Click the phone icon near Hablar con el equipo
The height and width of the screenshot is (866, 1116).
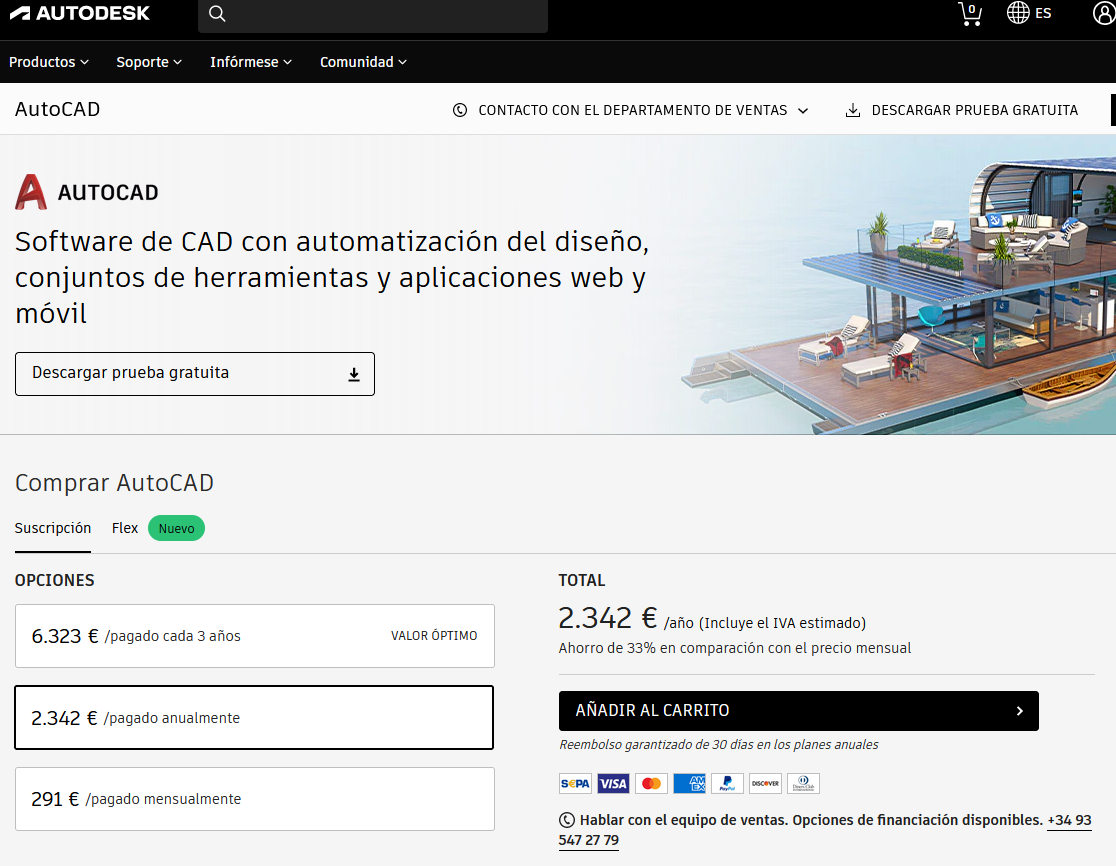pyautogui.click(x=567, y=820)
